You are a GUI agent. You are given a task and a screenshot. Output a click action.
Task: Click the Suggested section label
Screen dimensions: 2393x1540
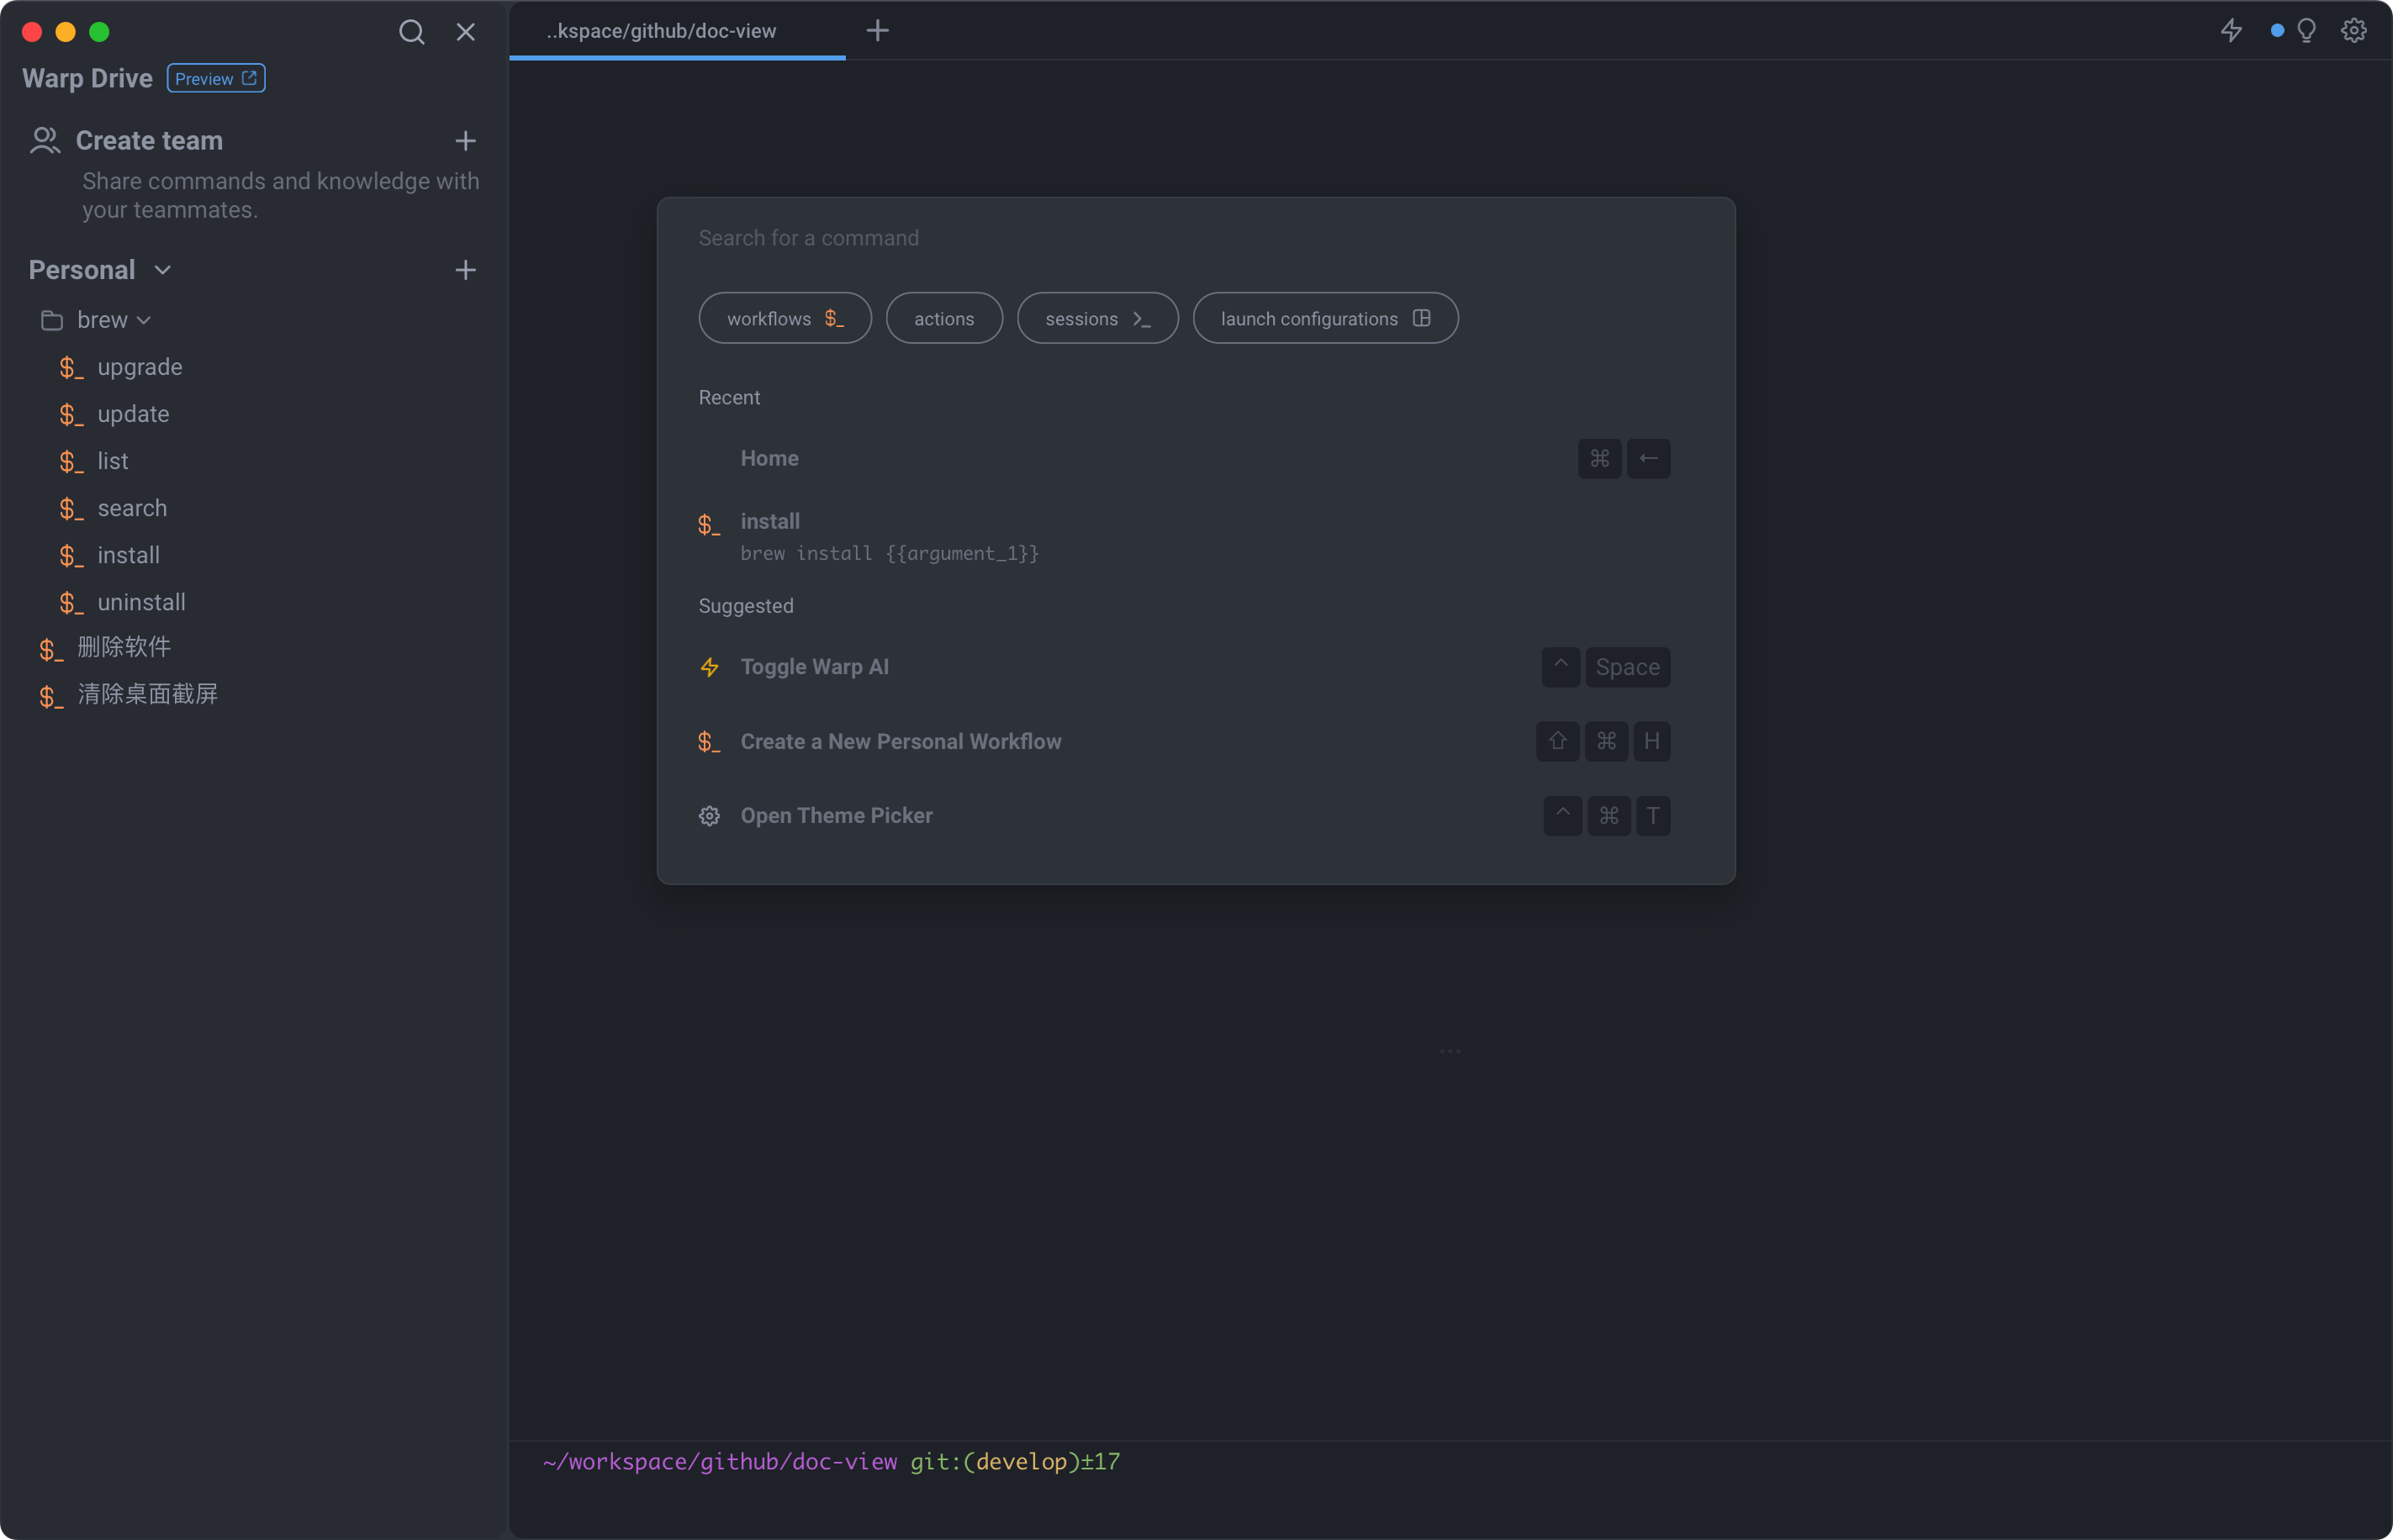click(745, 606)
